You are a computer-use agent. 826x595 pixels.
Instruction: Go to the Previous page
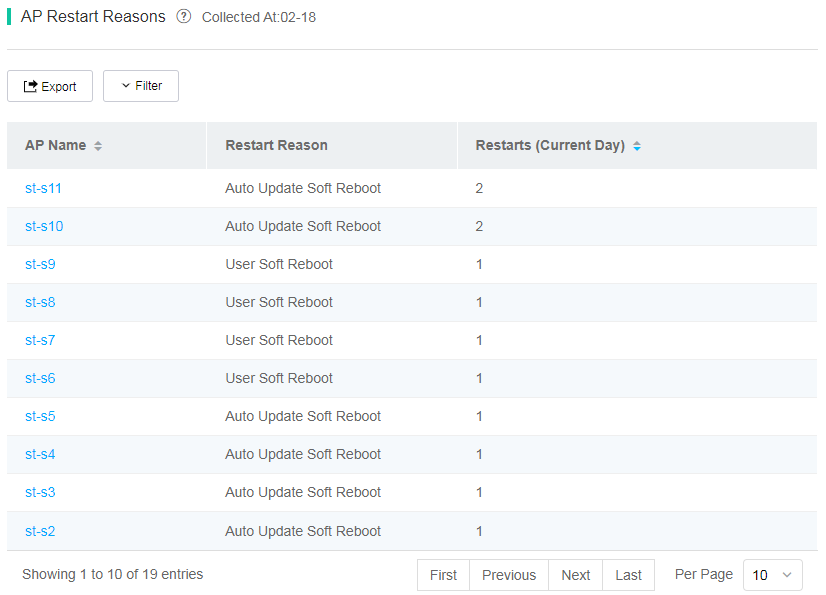coord(509,575)
